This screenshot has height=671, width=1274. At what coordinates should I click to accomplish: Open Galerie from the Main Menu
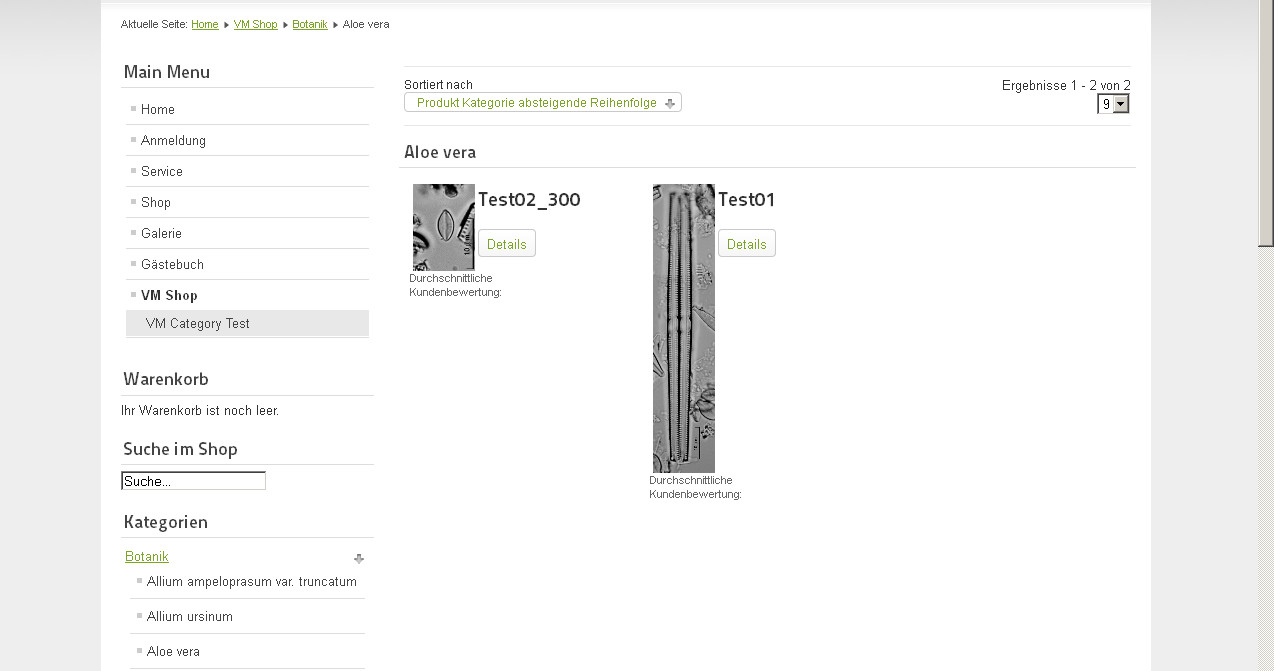click(x=161, y=234)
